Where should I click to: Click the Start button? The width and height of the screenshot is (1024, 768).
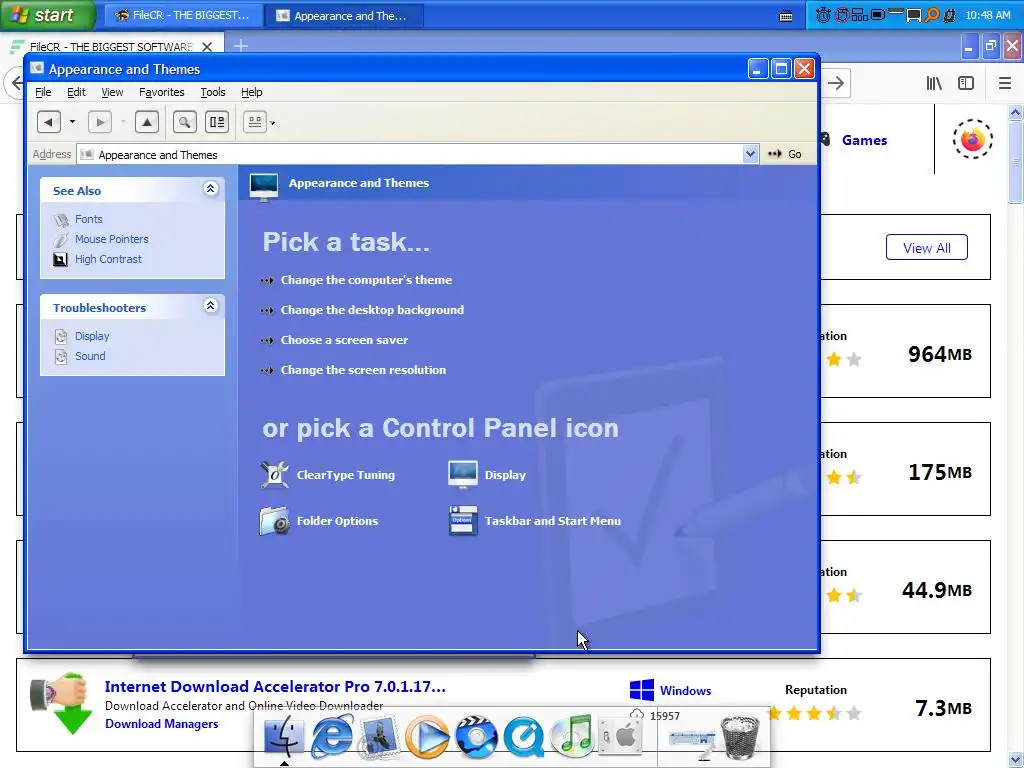pos(47,15)
